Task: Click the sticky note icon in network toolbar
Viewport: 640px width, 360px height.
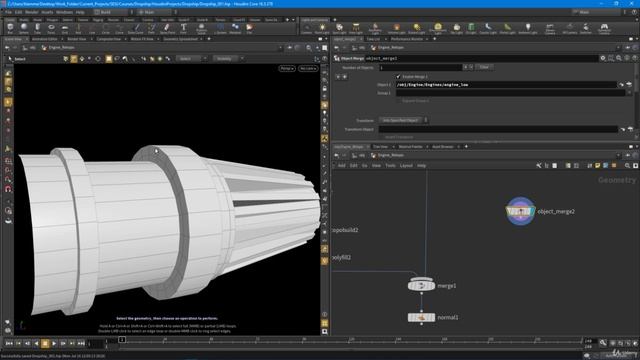Action: click(598, 166)
